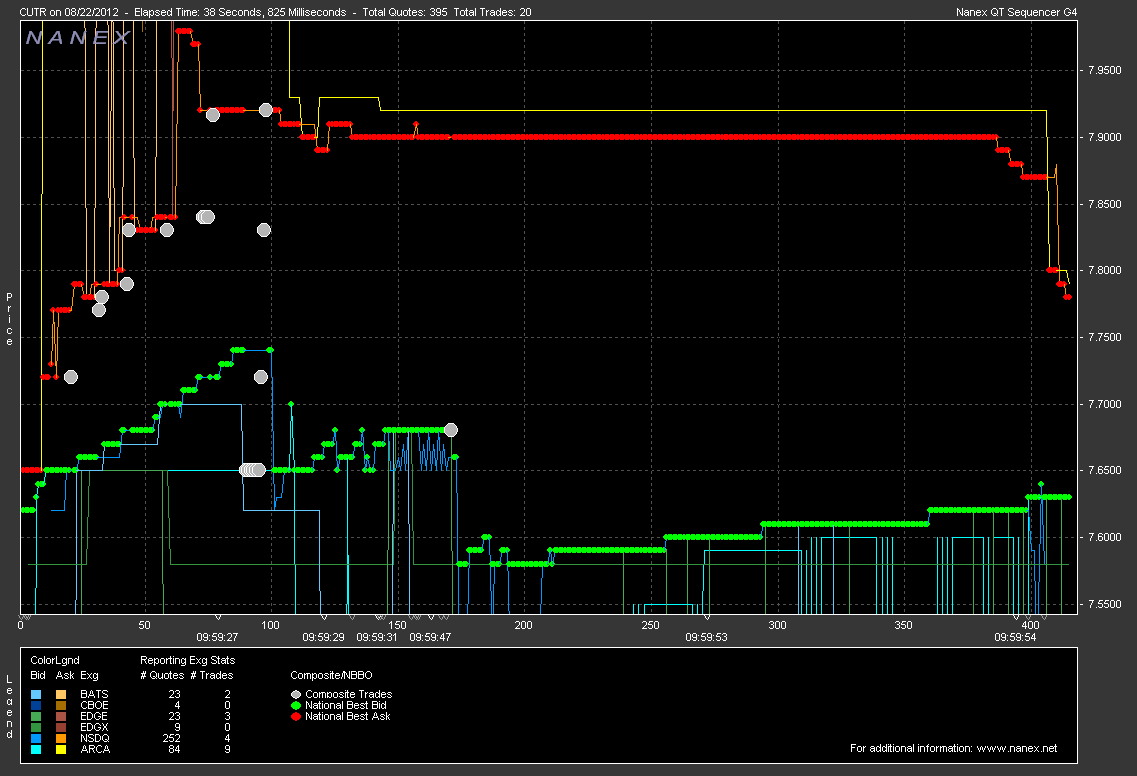
Task: Click the 7.7500 price axis label
Action: pos(1104,337)
